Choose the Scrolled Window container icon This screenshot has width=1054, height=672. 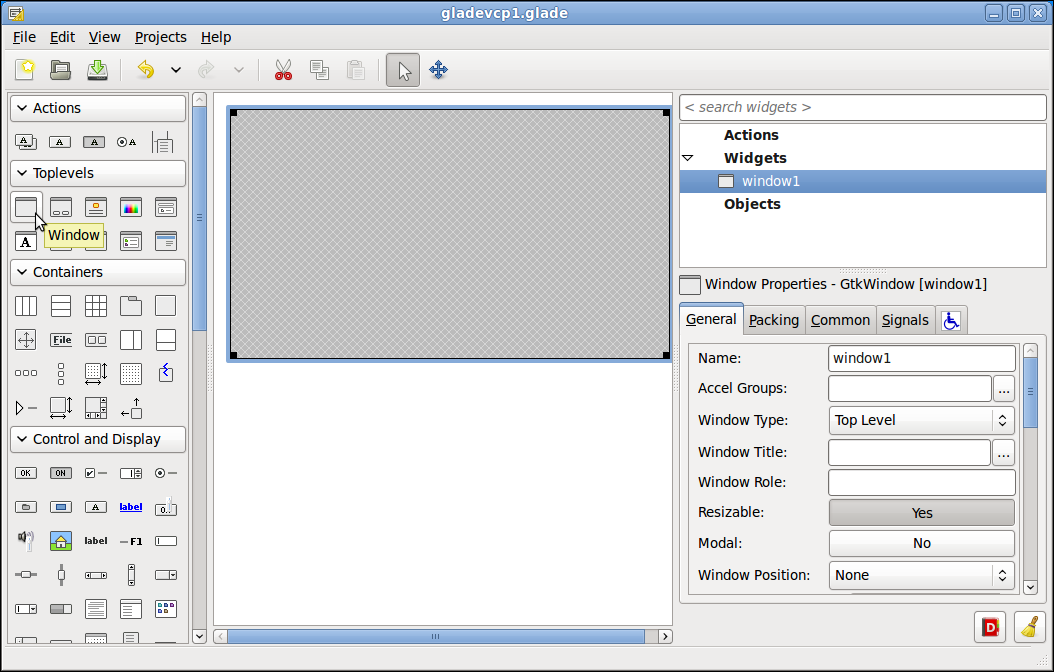pyautogui.click(x=96, y=408)
